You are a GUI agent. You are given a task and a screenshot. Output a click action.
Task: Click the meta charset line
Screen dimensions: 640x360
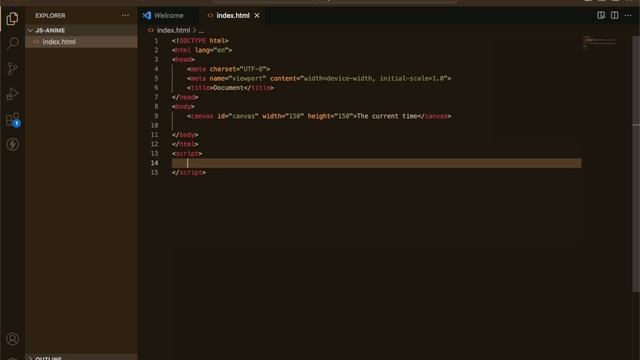coord(229,69)
